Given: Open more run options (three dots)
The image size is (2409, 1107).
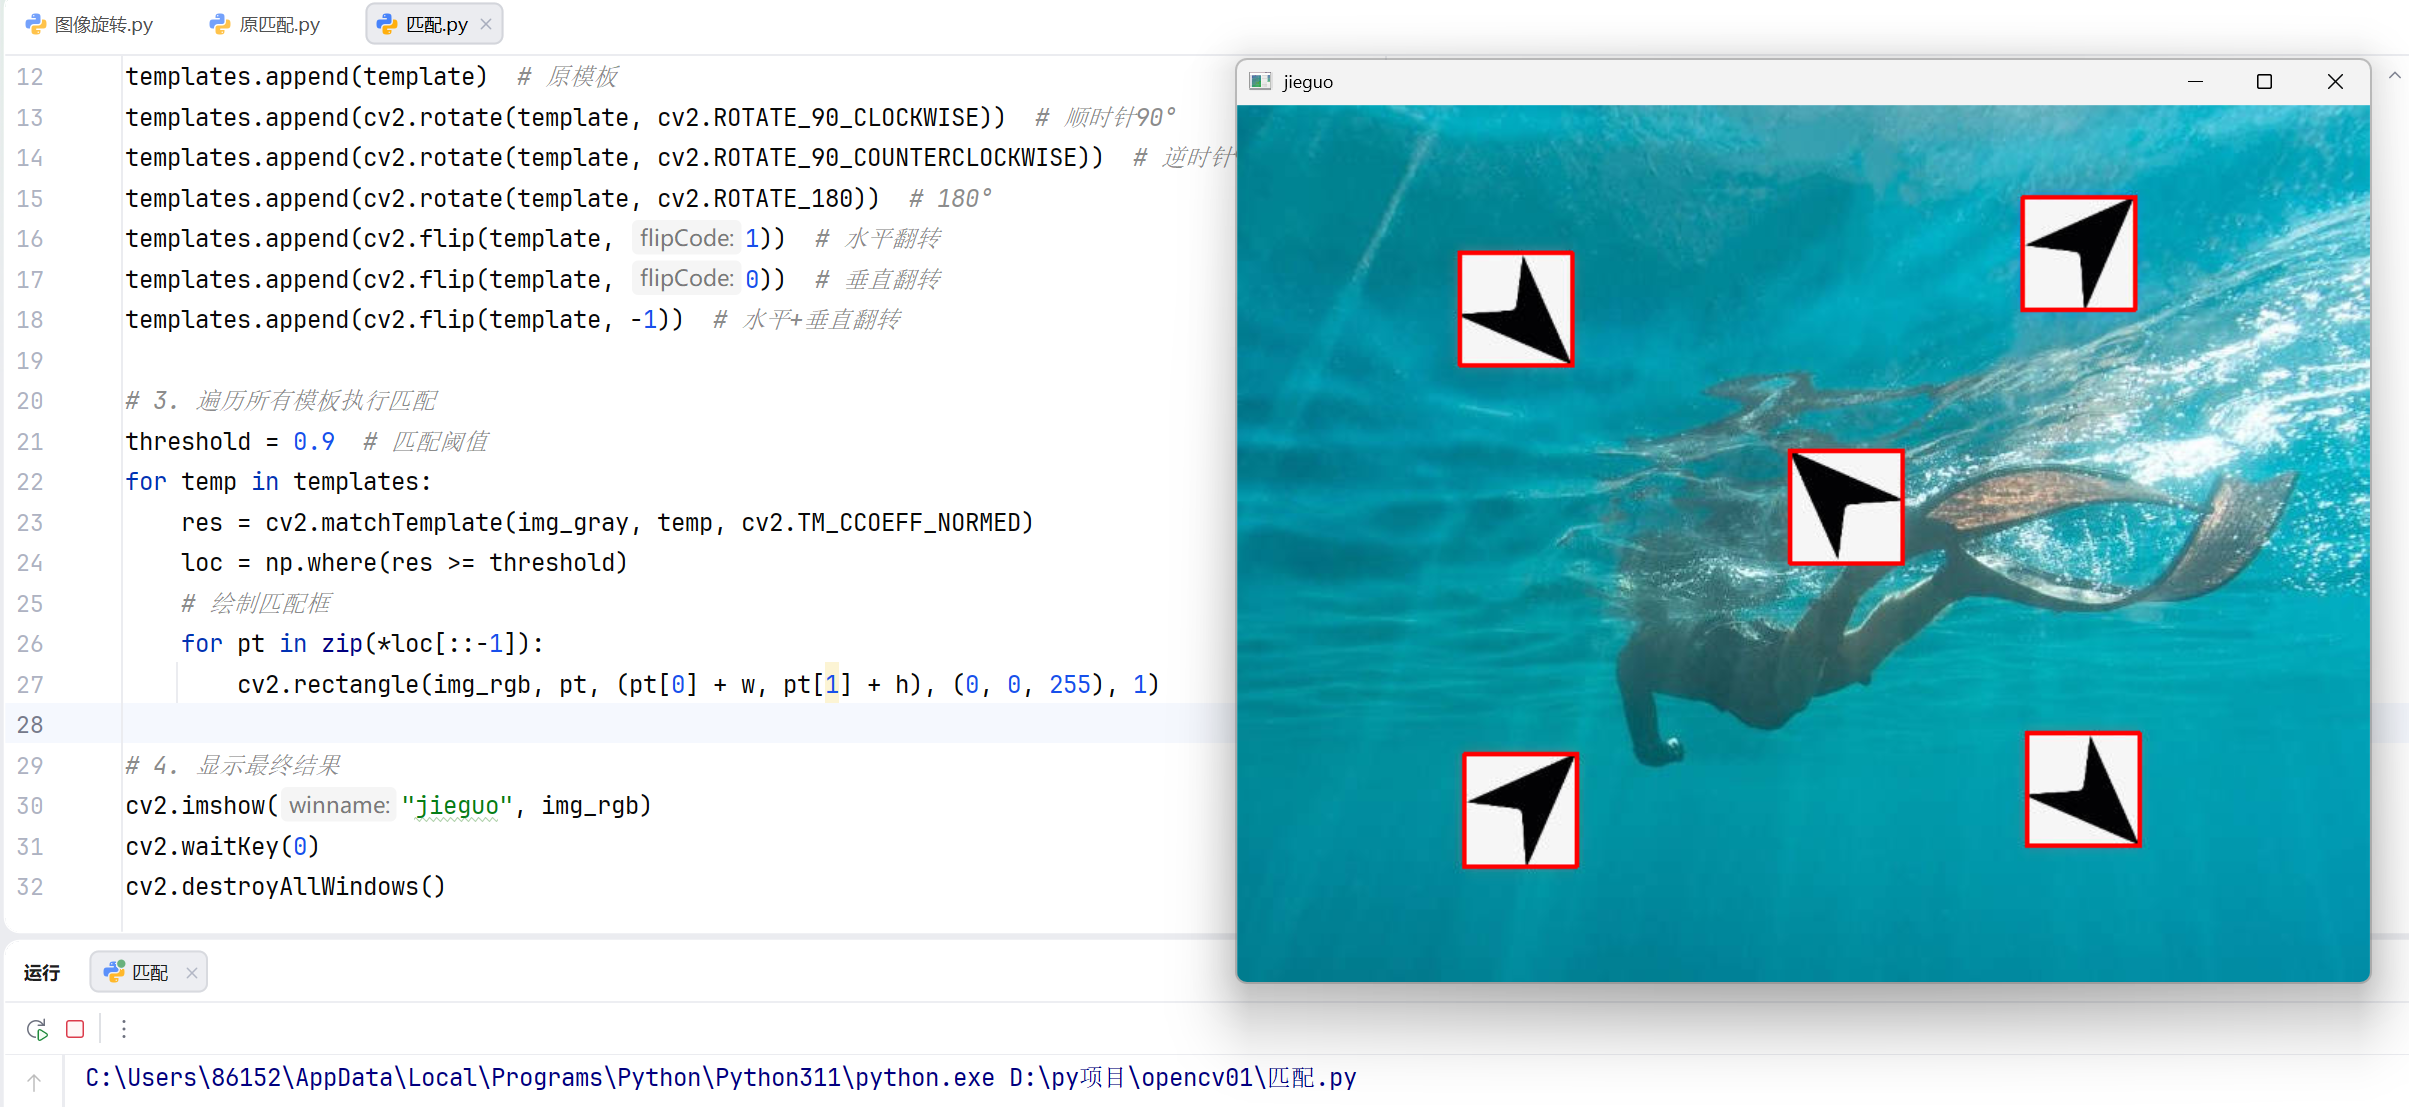Looking at the screenshot, I should (x=124, y=1029).
